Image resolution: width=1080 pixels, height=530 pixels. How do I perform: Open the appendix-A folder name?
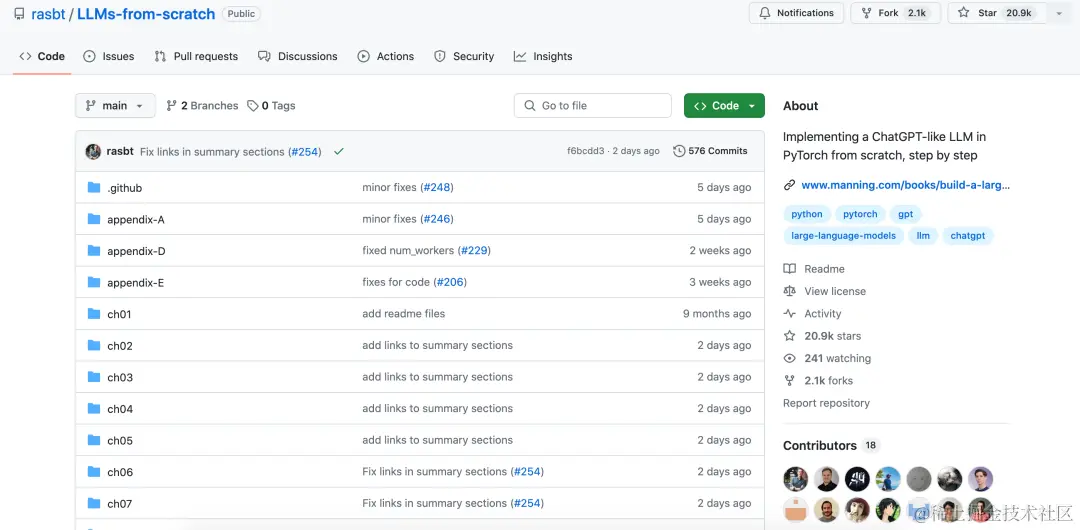[136, 220]
